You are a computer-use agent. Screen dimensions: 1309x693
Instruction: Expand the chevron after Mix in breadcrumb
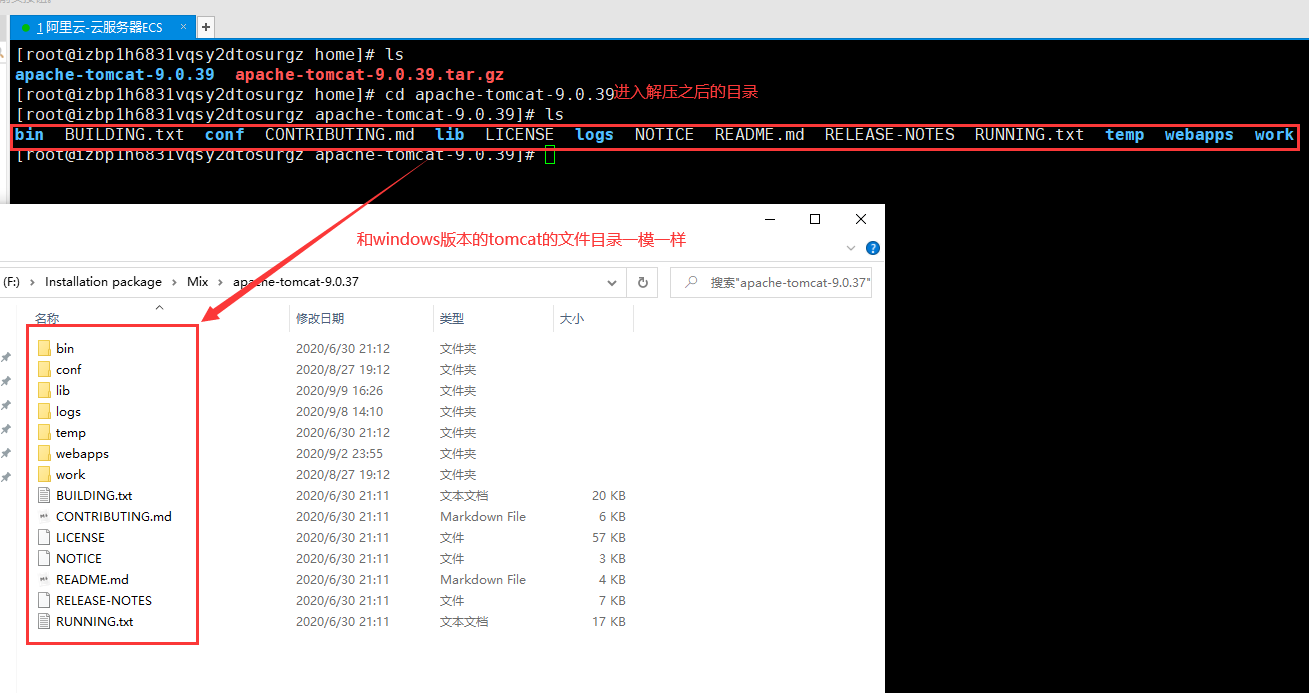tap(220, 282)
